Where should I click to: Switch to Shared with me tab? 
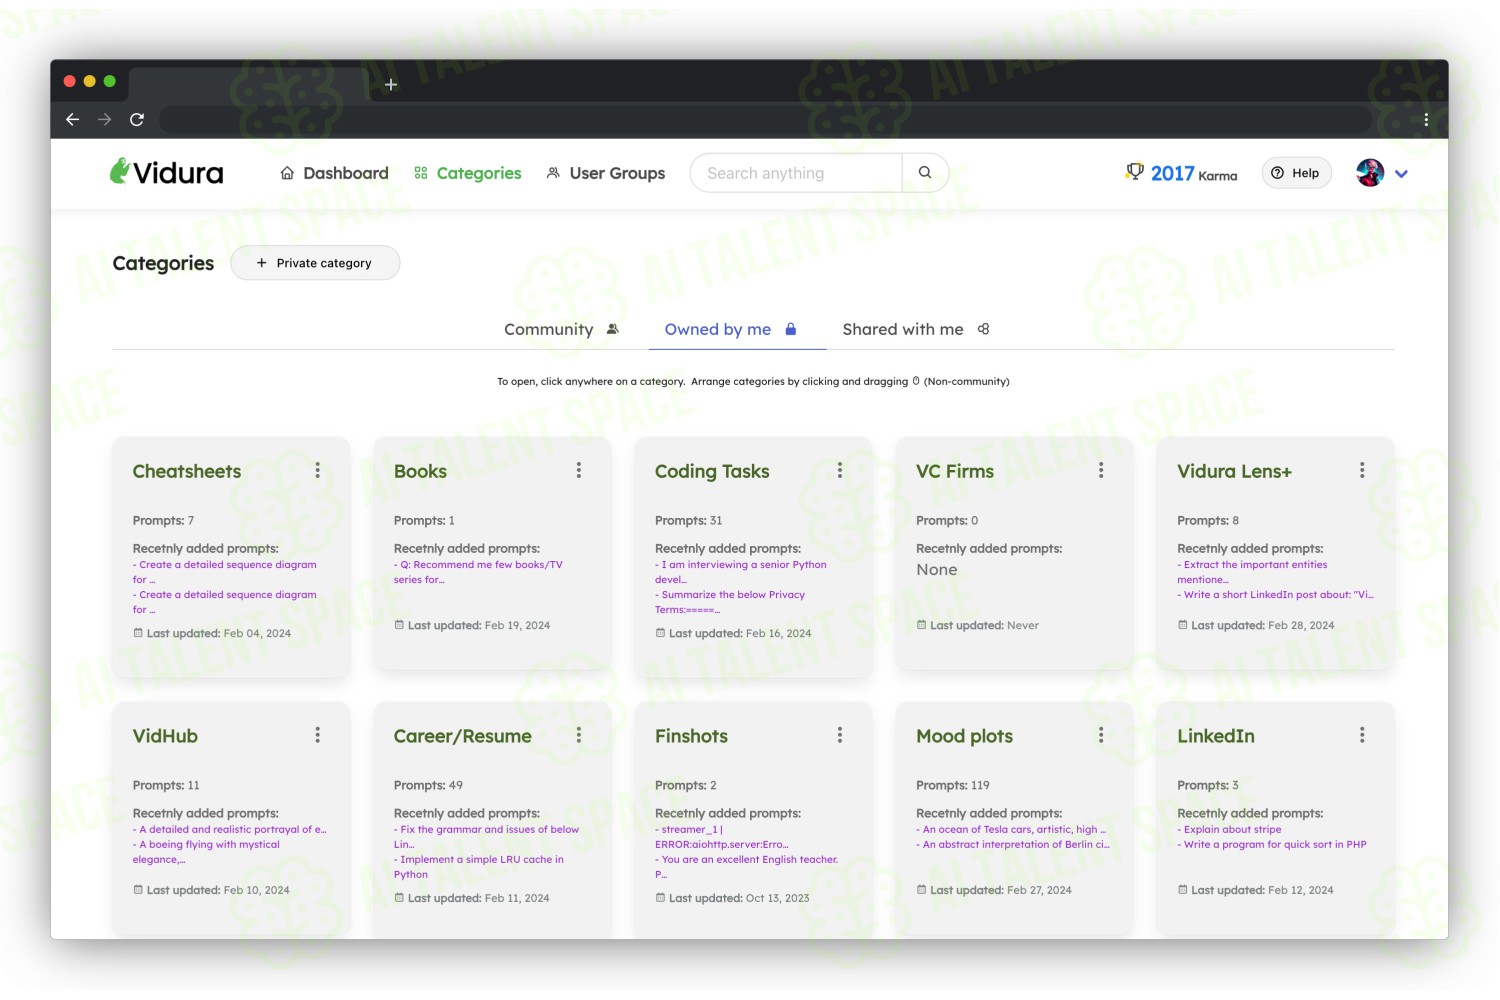[x=916, y=329]
